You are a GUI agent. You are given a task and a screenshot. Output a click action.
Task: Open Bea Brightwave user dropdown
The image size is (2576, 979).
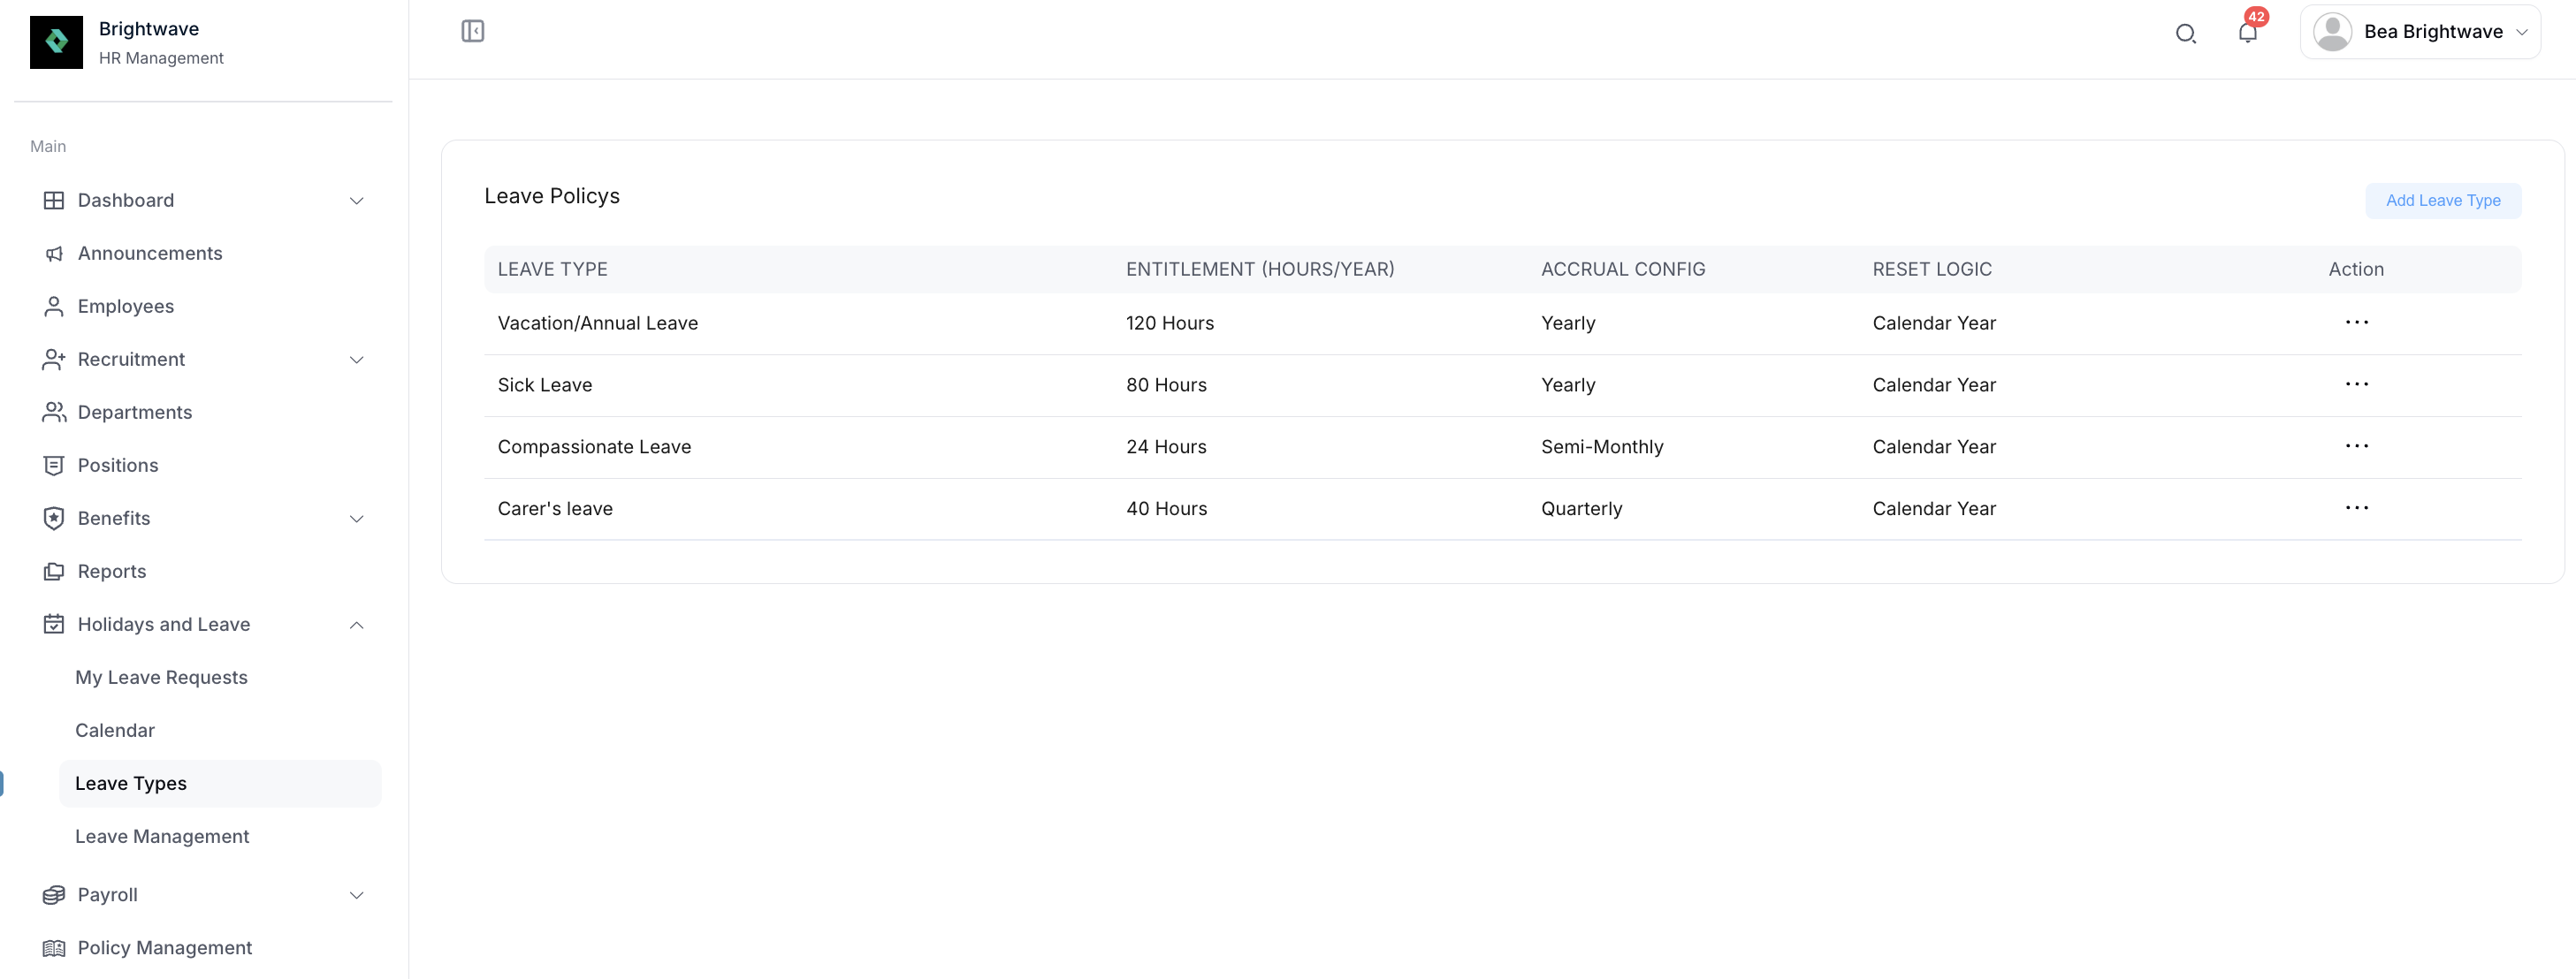tap(2420, 32)
